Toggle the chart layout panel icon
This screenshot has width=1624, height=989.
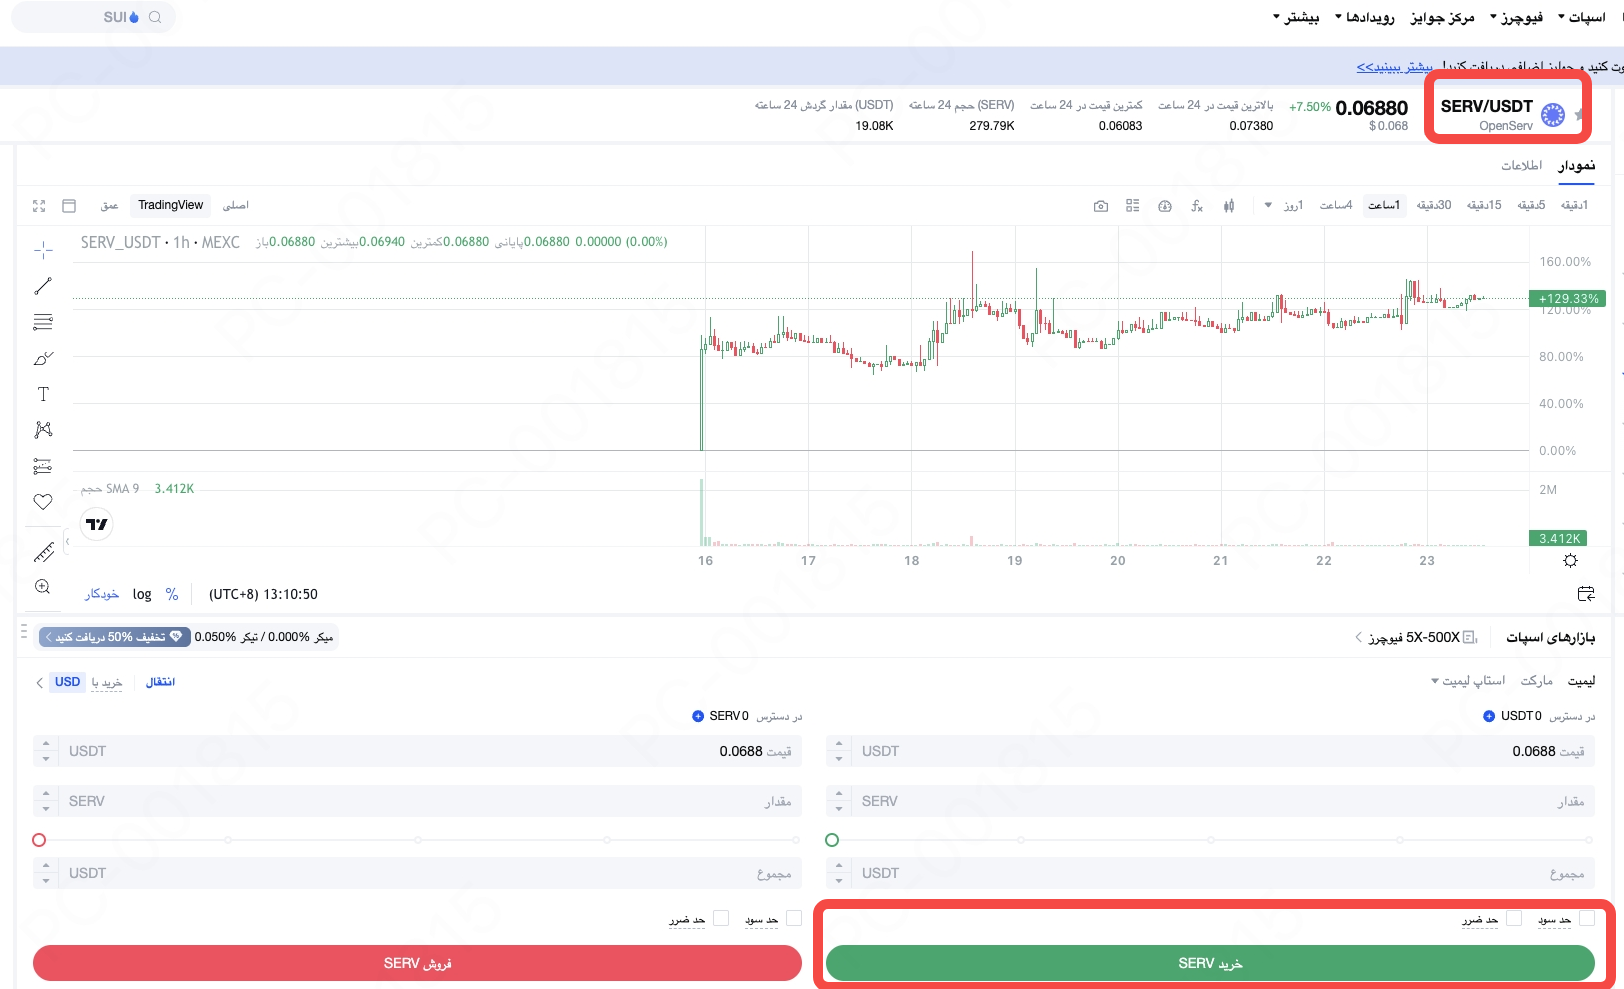[69, 206]
